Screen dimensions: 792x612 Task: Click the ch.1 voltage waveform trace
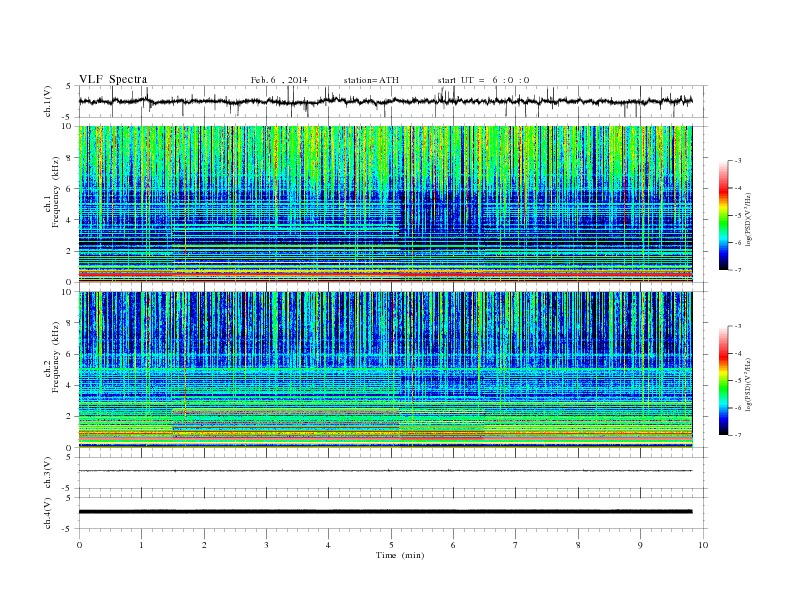pos(385,101)
